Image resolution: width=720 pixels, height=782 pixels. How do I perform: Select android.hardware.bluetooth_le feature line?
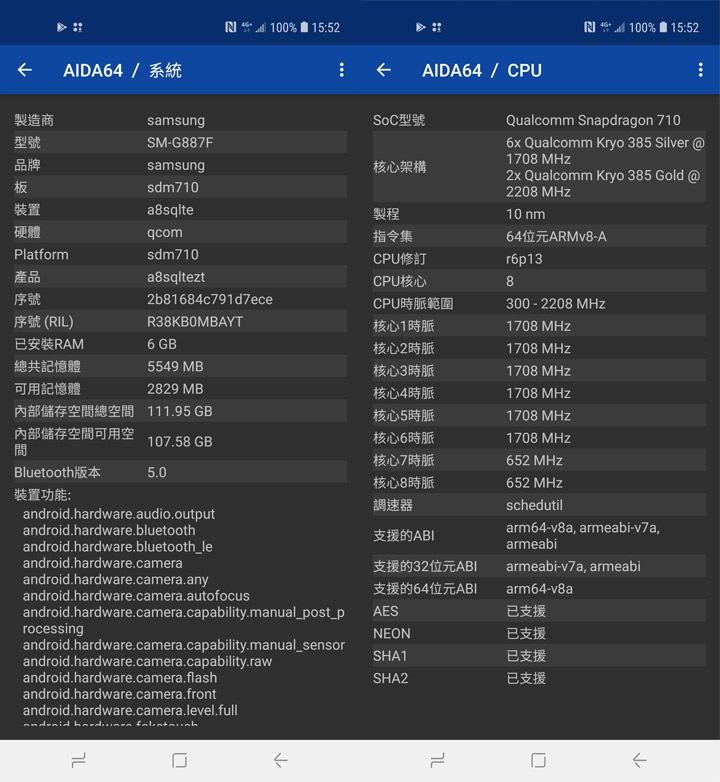pos(118,547)
